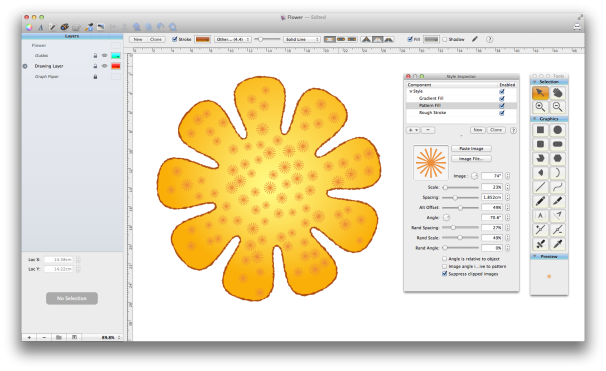Click the Scale value stepper

tap(507, 187)
